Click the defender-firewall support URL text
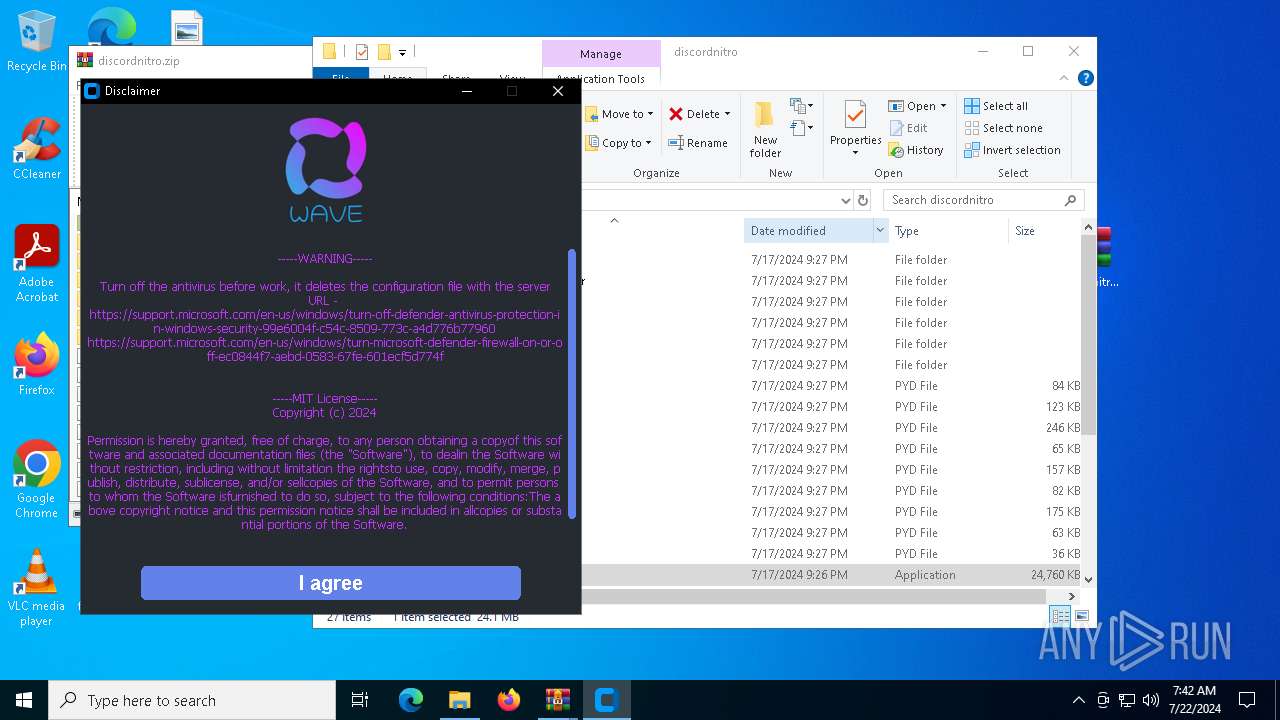This screenshot has width=1280, height=720. coord(324,349)
